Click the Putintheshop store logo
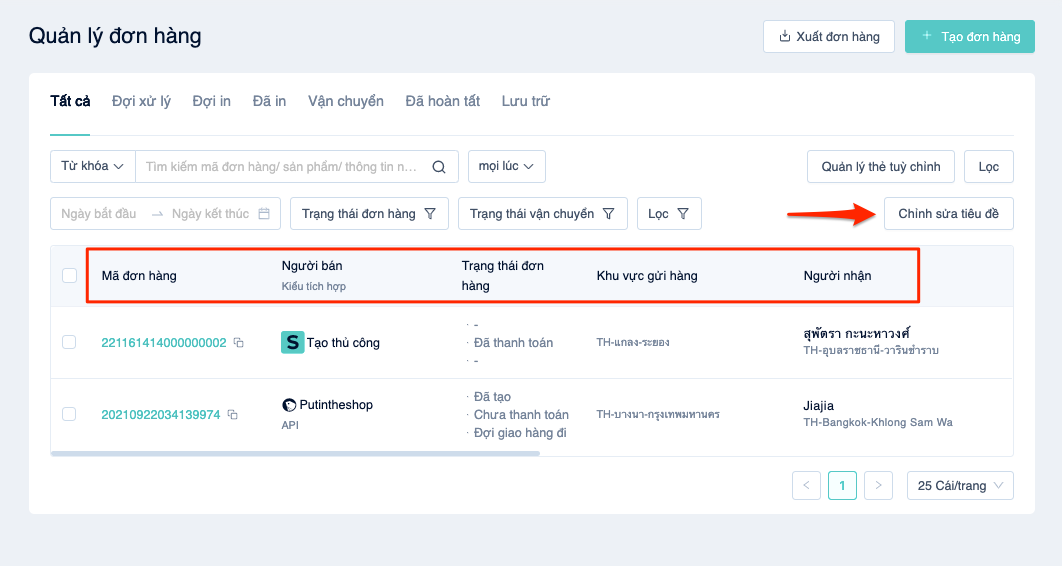Viewport: 1062px width, 566px height. 289,405
